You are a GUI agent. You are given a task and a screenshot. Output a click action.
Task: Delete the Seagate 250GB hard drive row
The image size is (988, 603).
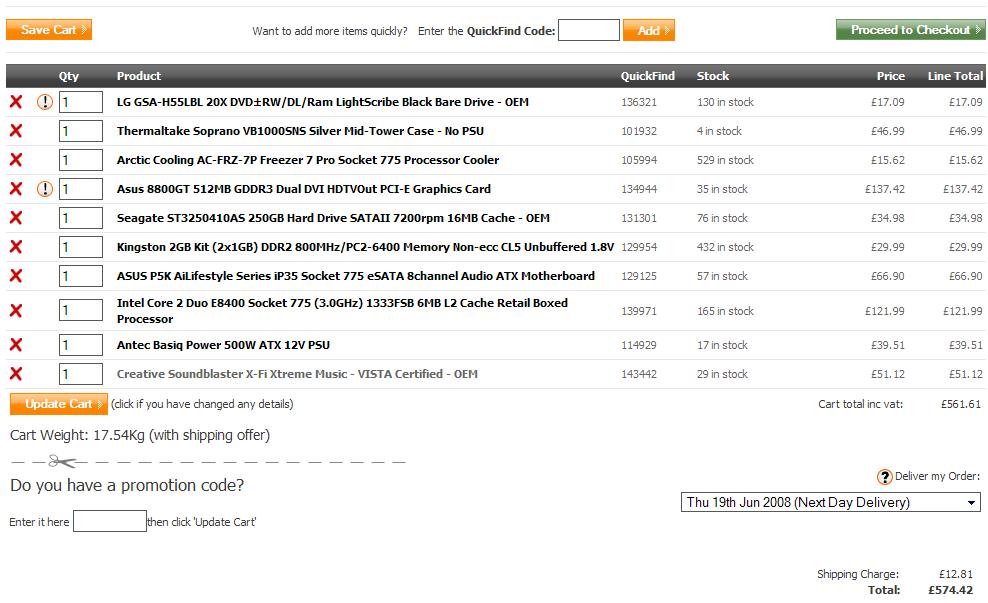click(16, 217)
